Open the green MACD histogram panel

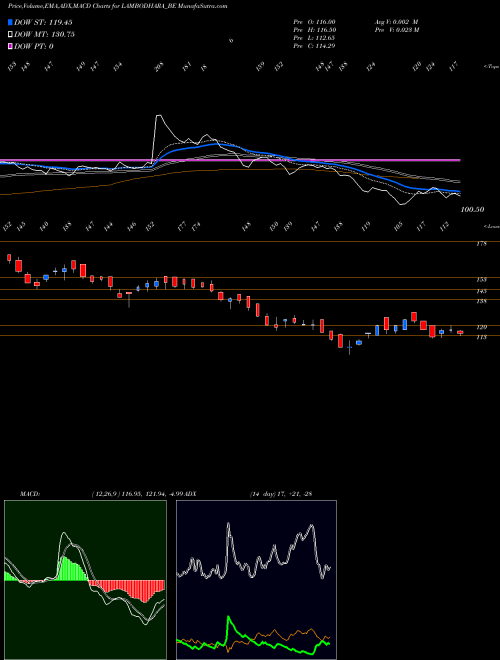click(85, 580)
